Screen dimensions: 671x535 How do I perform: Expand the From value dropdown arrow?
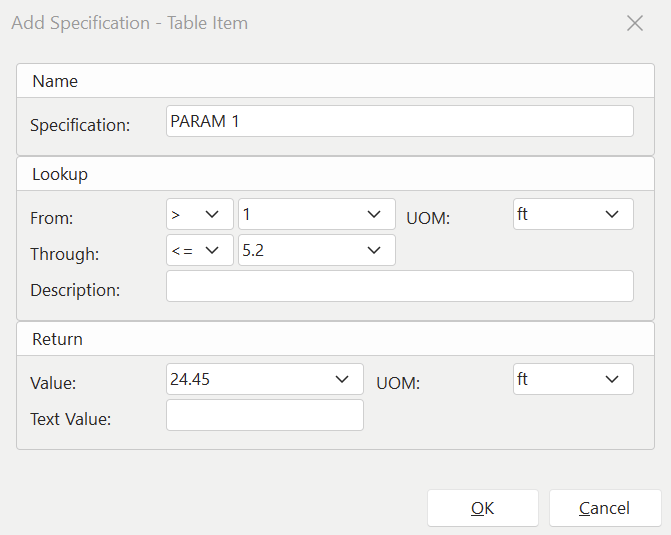click(x=374, y=214)
